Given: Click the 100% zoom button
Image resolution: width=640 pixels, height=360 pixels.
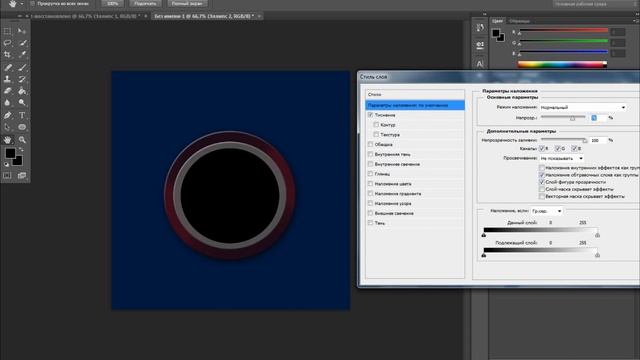Looking at the screenshot, I should click(112, 4).
